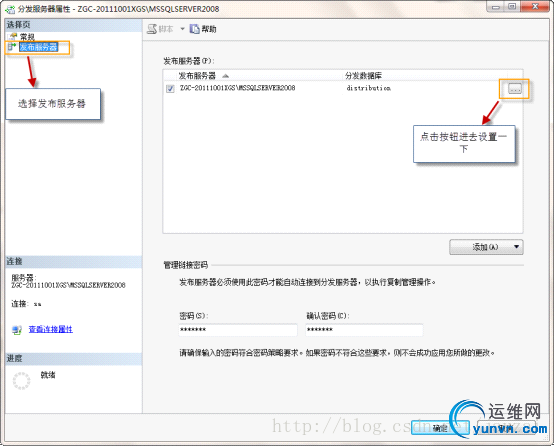
Task: Select the ZGC-20111001XGS\MSSQLSERVER2008 publisher row text
Action: 237,88
